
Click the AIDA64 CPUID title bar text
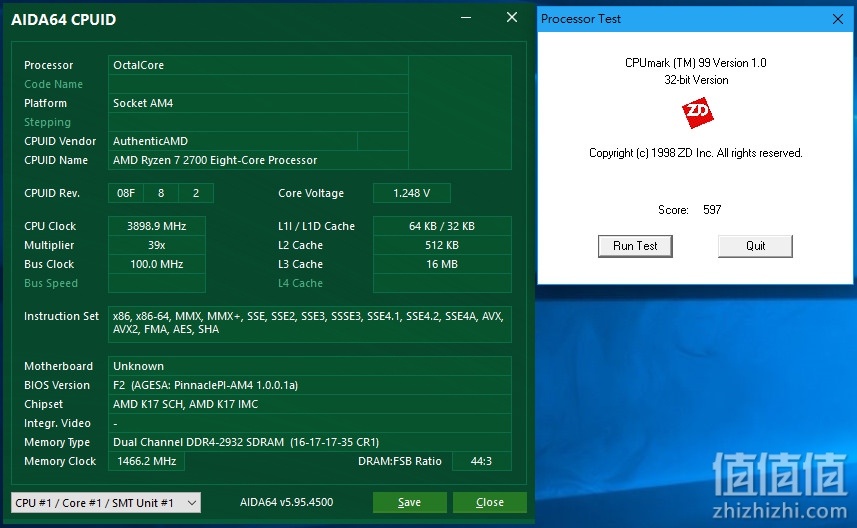click(63, 20)
